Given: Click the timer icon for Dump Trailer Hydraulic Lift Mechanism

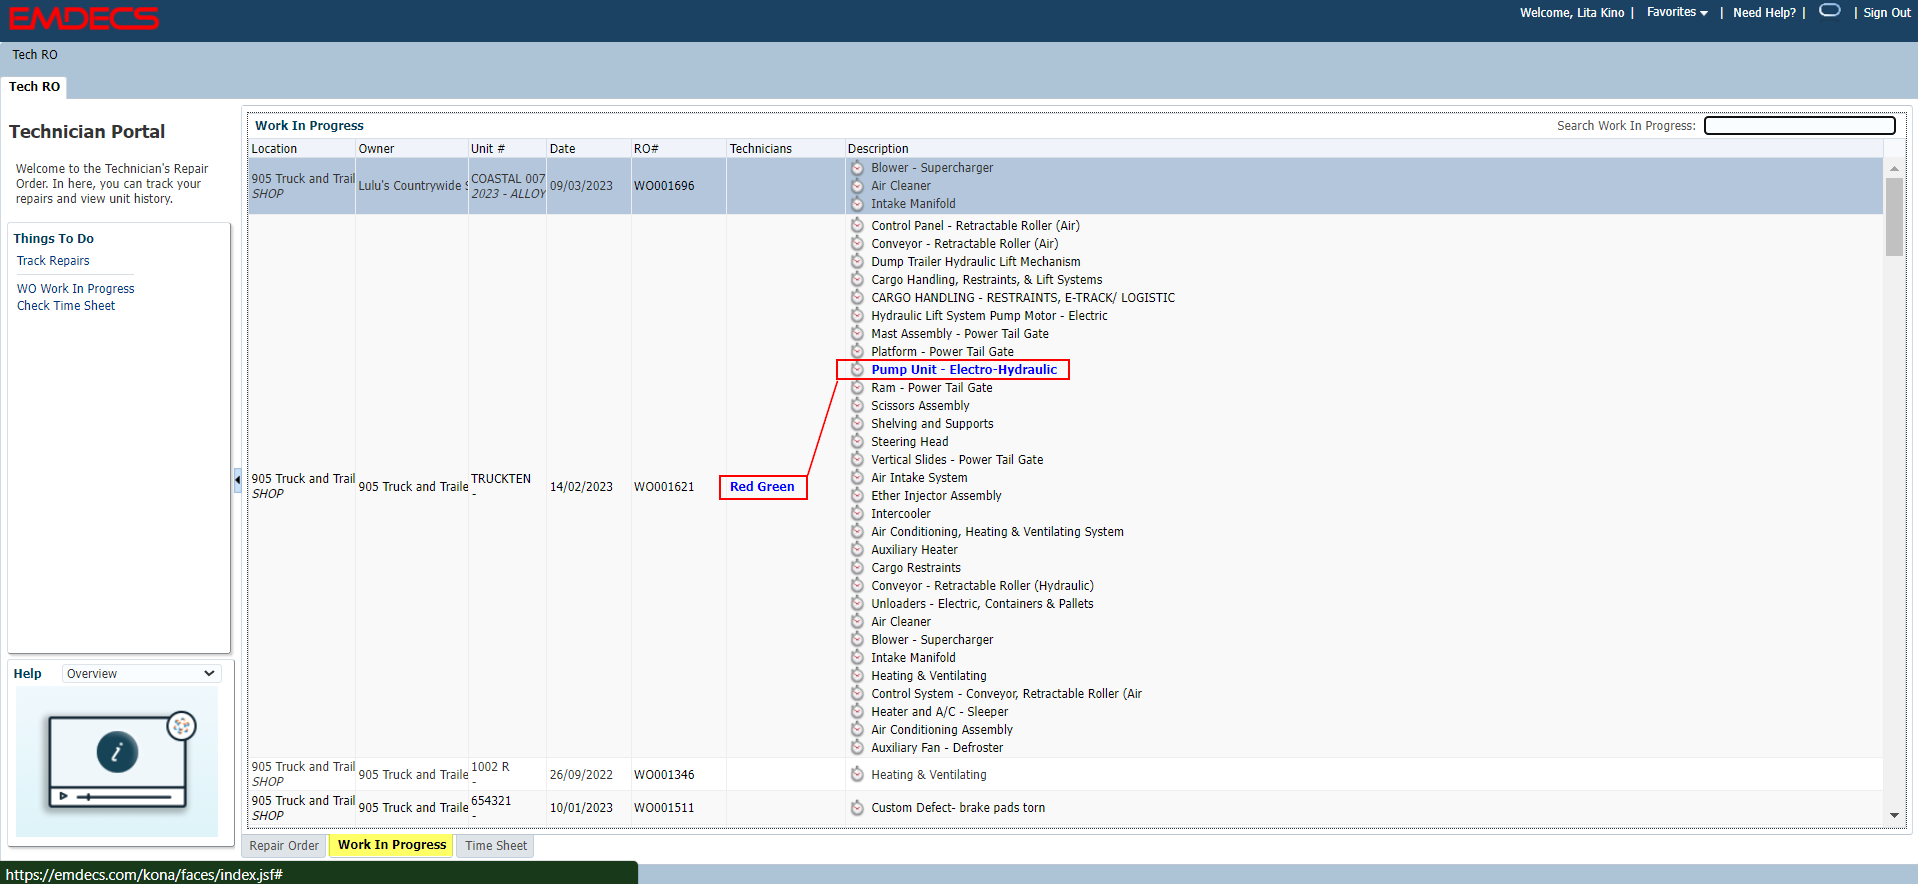Looking at the screenshot, I should click(857, 261).
